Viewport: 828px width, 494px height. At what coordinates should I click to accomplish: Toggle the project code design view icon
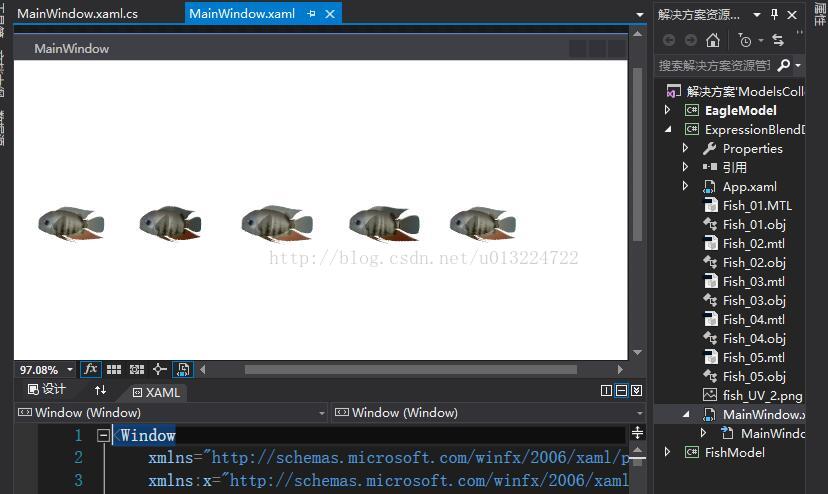pos(183,369)
